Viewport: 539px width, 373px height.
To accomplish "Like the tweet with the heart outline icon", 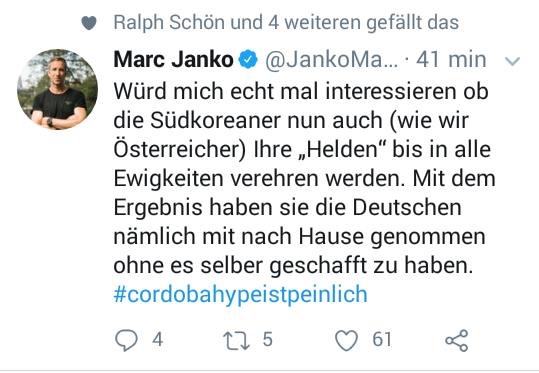I will click(x=346, y=340).
